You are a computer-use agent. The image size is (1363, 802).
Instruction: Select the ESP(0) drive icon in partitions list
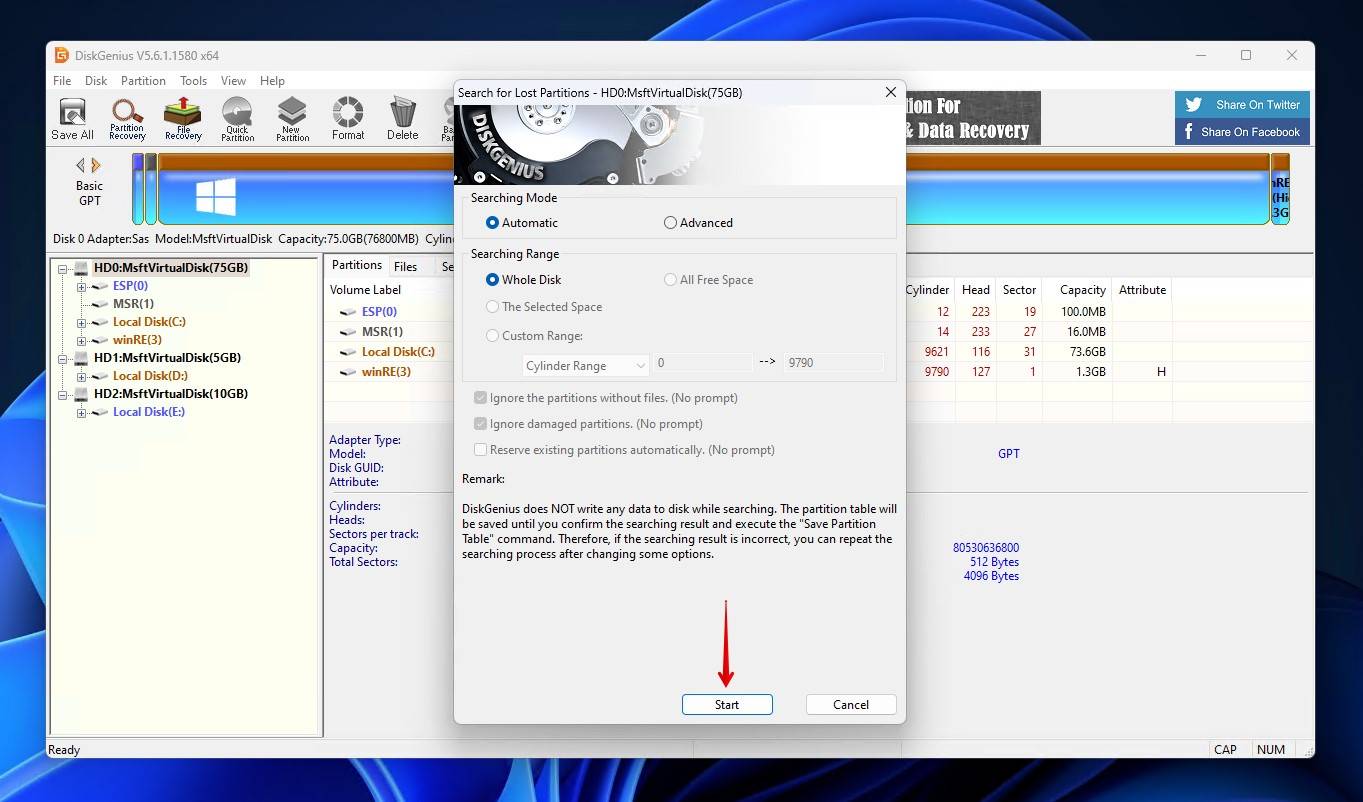(x=347, y=312)
